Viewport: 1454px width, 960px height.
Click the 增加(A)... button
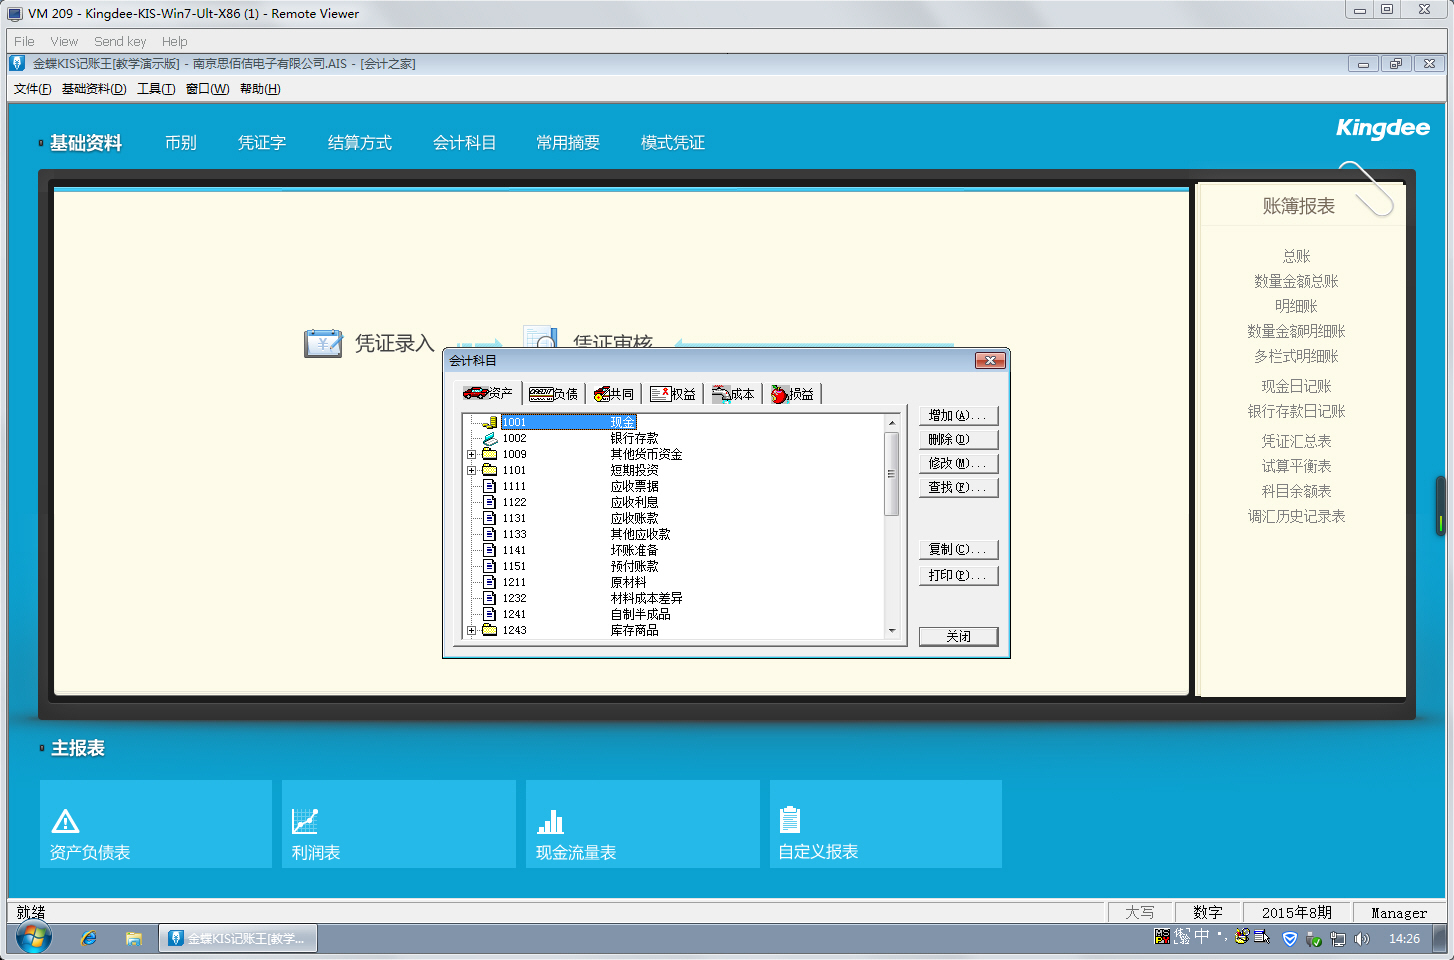click(x=958, y=415)
